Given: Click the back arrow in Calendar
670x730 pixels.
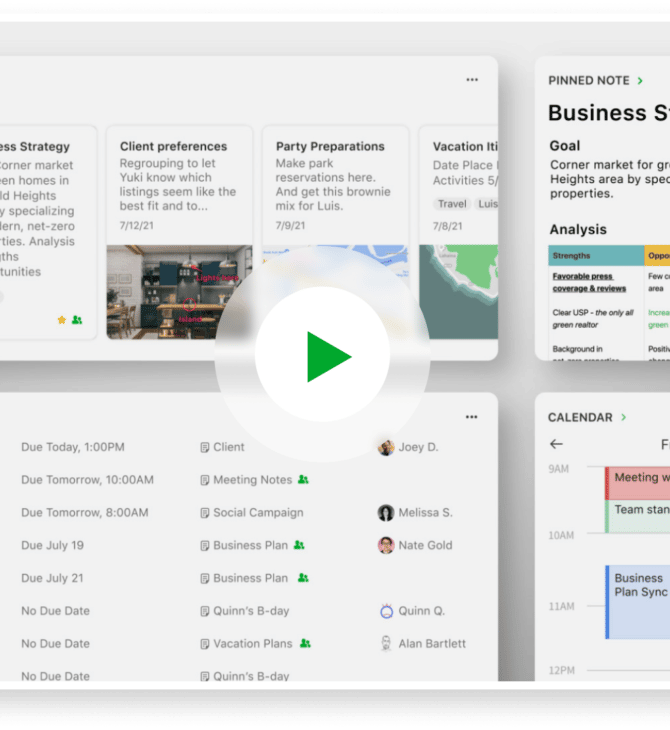Looking at the screenshot, I should point(557,444).
